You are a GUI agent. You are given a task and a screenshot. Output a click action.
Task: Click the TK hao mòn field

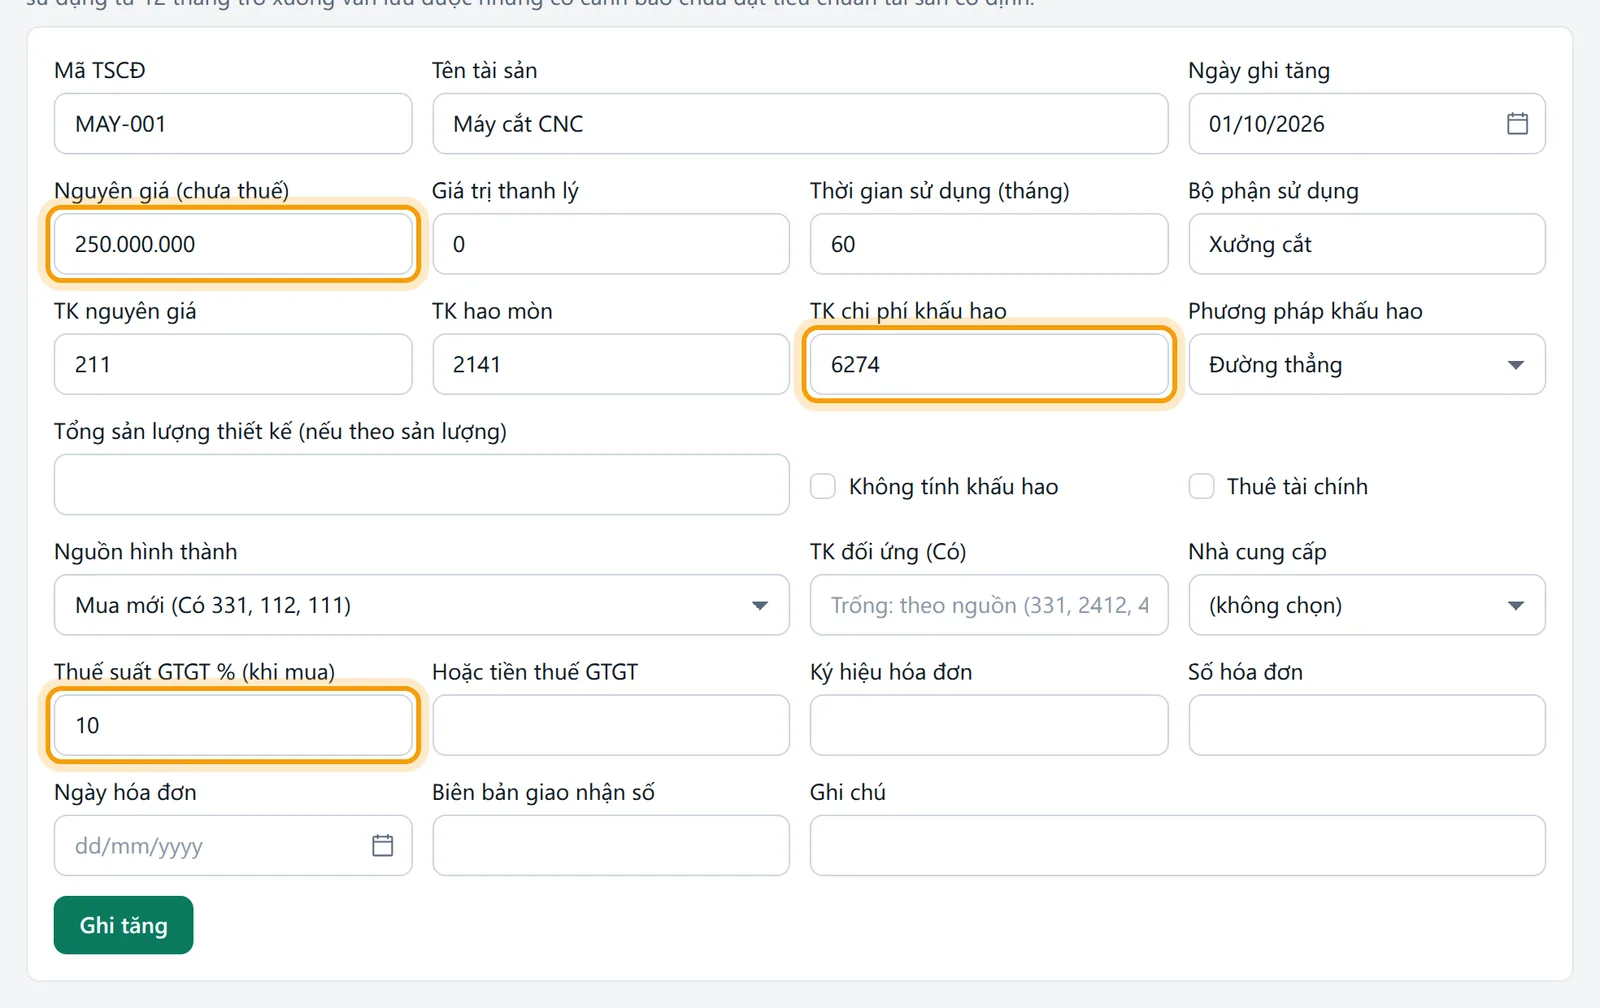point(611,365)
